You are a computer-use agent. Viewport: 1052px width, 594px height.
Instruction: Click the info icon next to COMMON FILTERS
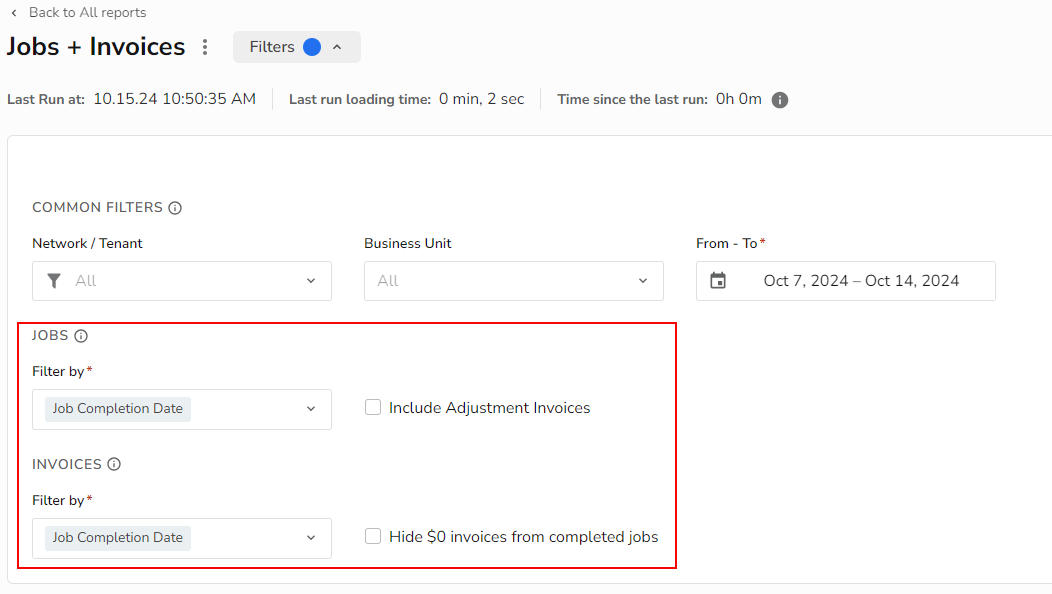(175, 207)
